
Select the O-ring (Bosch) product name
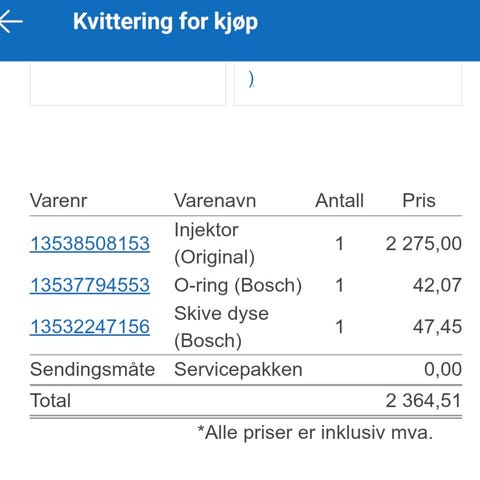coord(238,285)
